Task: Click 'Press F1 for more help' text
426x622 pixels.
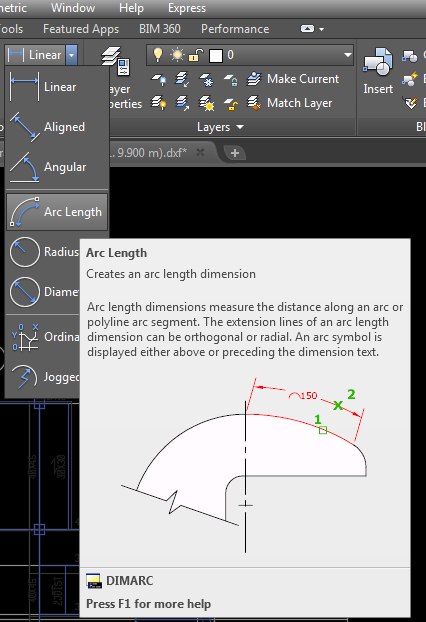Action: (x=148, y=604)
